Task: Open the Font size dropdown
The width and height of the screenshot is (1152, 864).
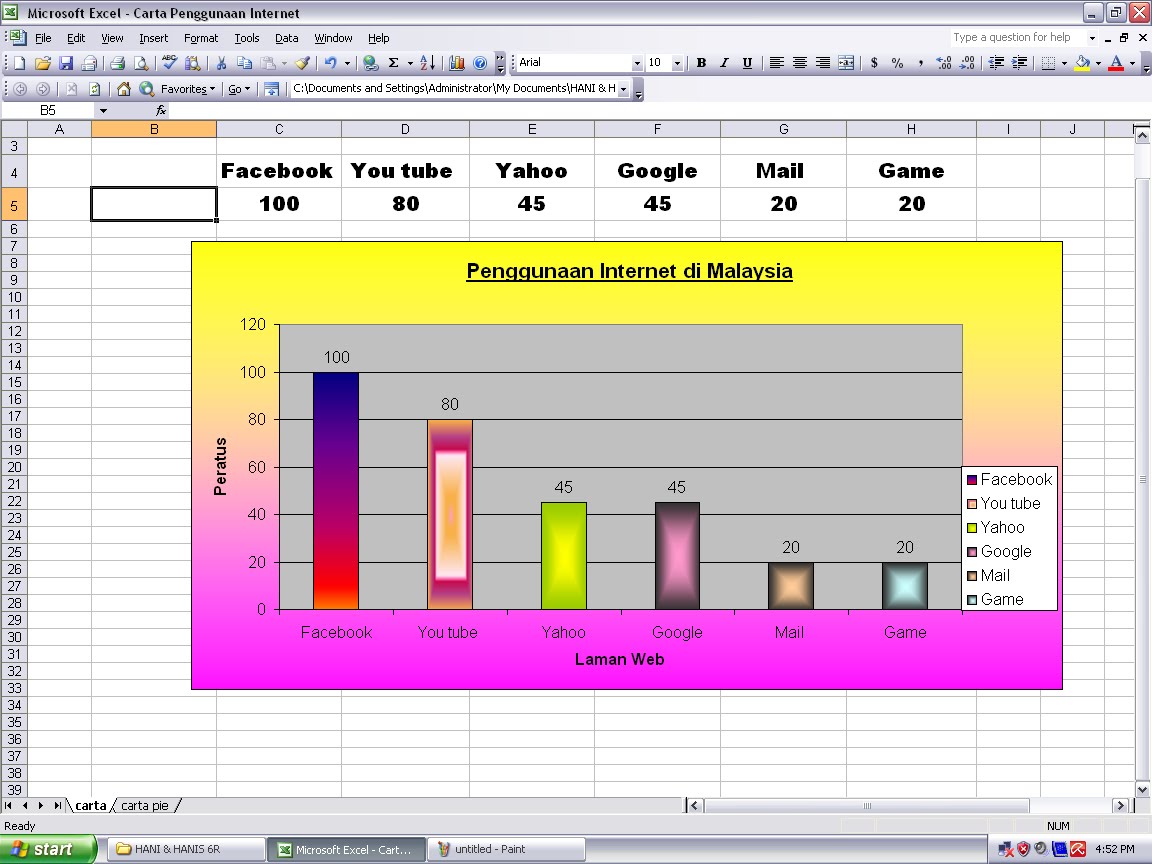Action: click(677, 63)
